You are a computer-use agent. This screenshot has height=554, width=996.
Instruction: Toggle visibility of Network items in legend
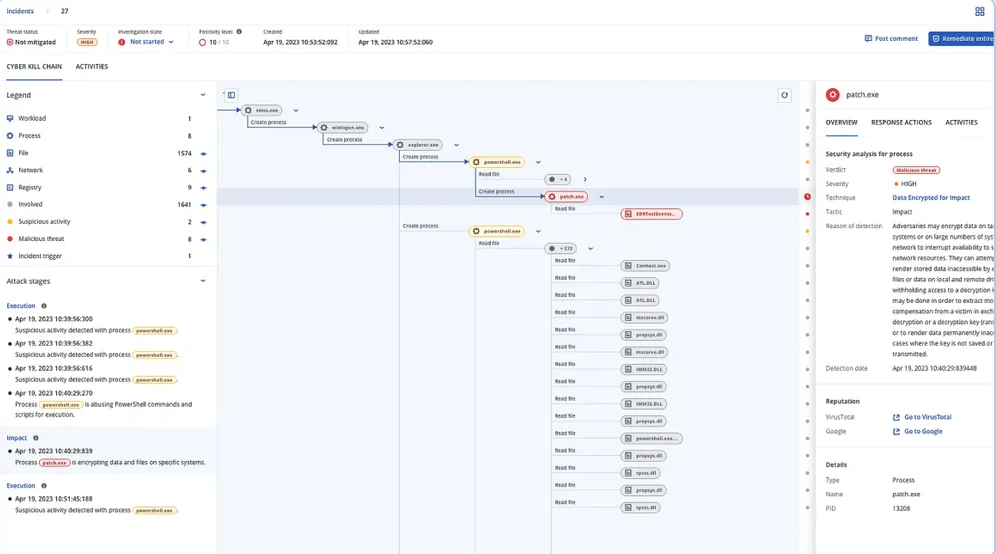203,171
